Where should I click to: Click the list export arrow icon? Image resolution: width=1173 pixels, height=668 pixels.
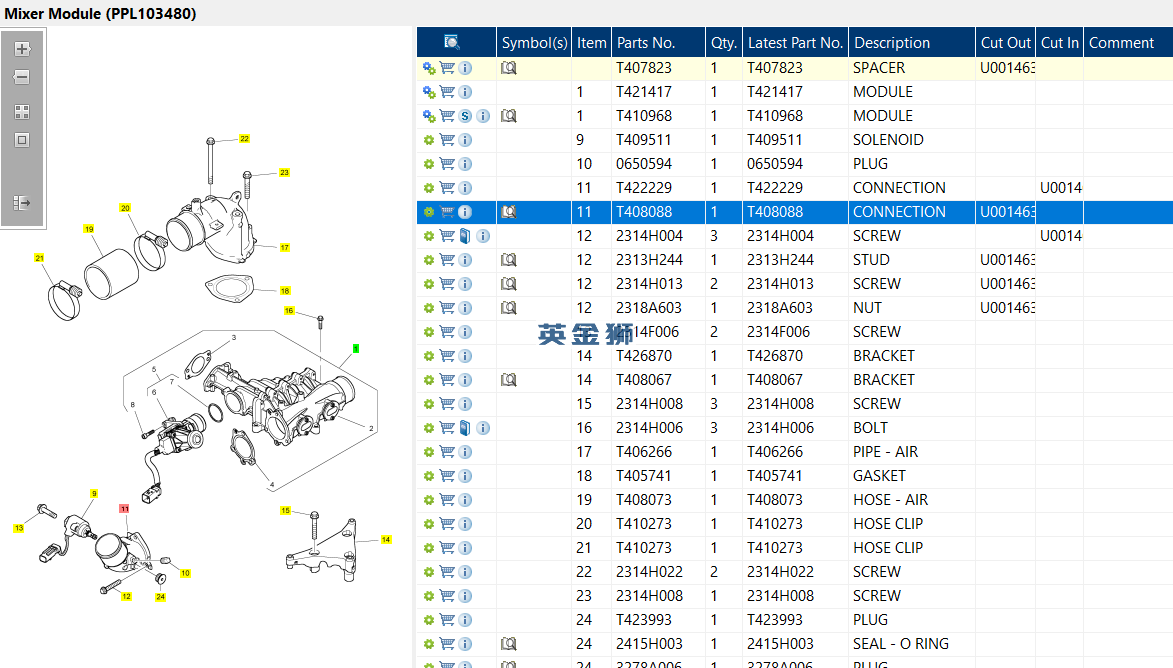click(x=22, y=203)
